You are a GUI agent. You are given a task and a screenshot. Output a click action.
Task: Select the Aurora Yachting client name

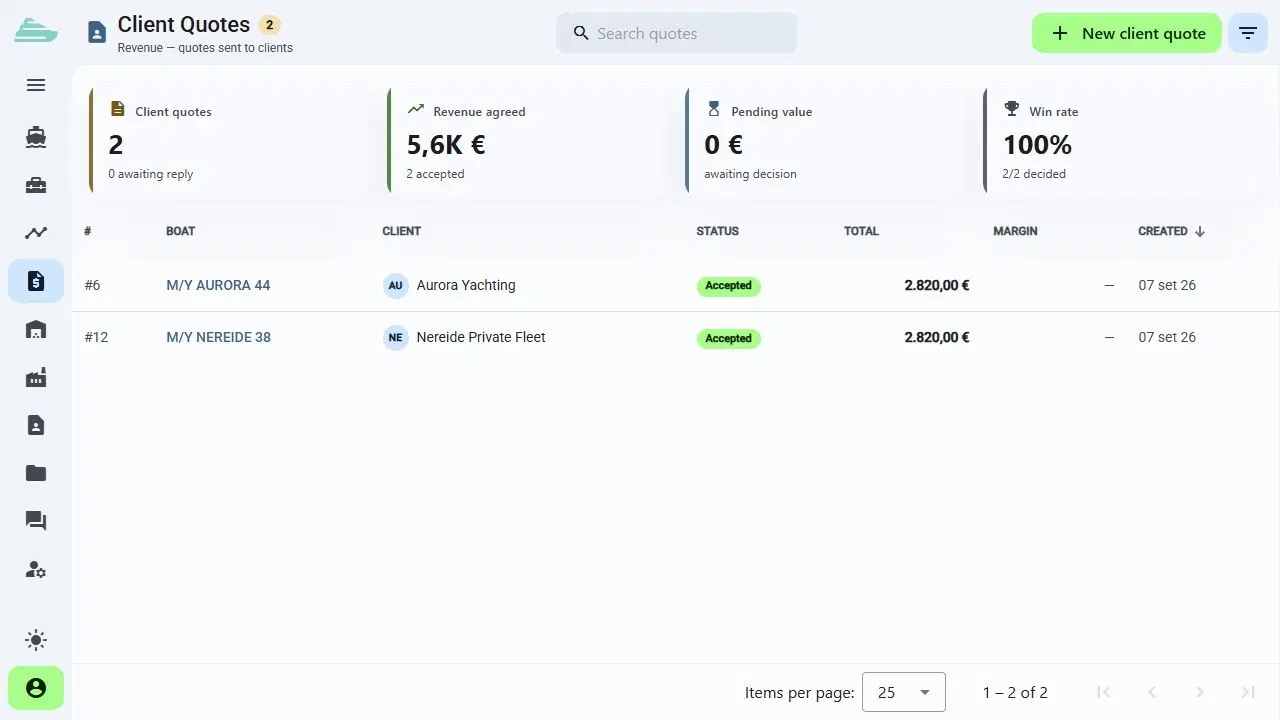466,285
